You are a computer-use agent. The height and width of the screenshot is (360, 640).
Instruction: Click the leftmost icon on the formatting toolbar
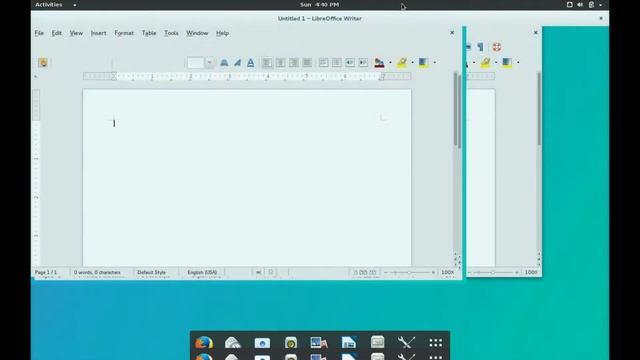43,62
